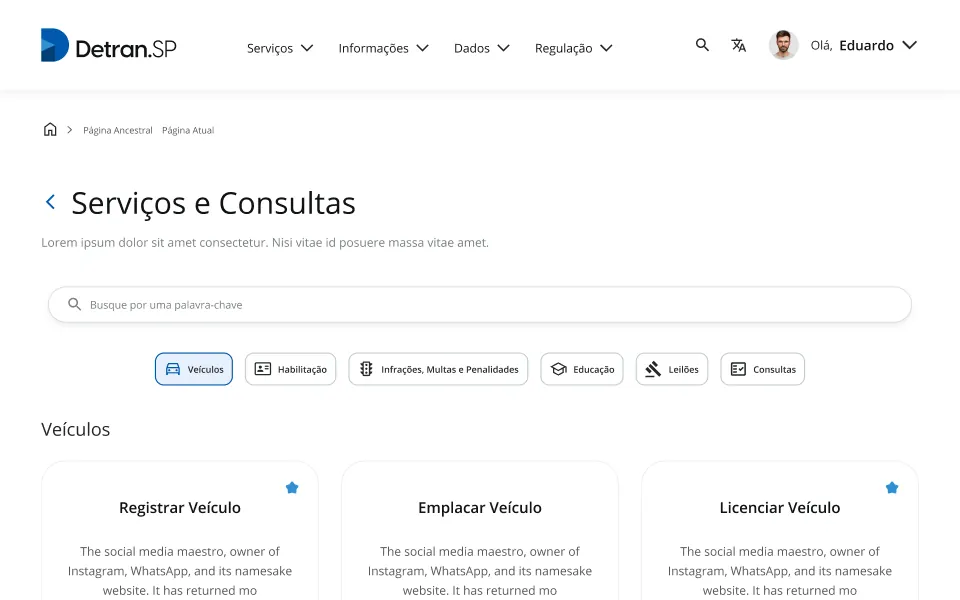The height and width of the screenshot is (600, 960).
Task: Follow the Página Ancestral breadcrumb link
Action: tap(118, 130)
